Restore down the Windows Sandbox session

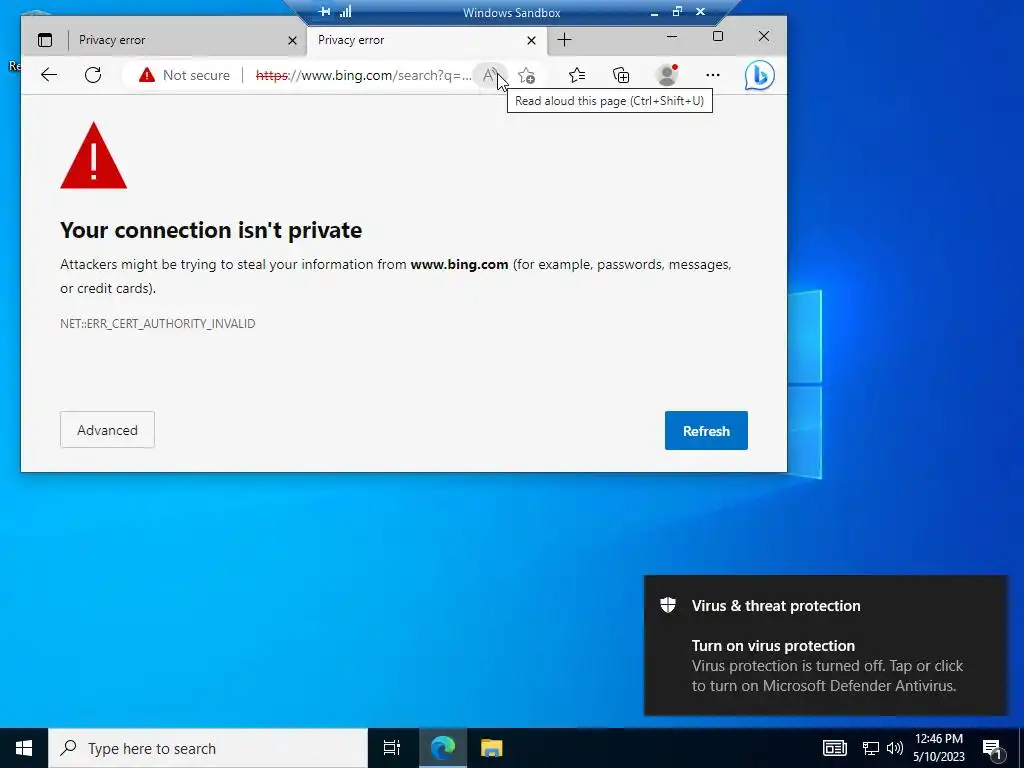tap(677, 11)
